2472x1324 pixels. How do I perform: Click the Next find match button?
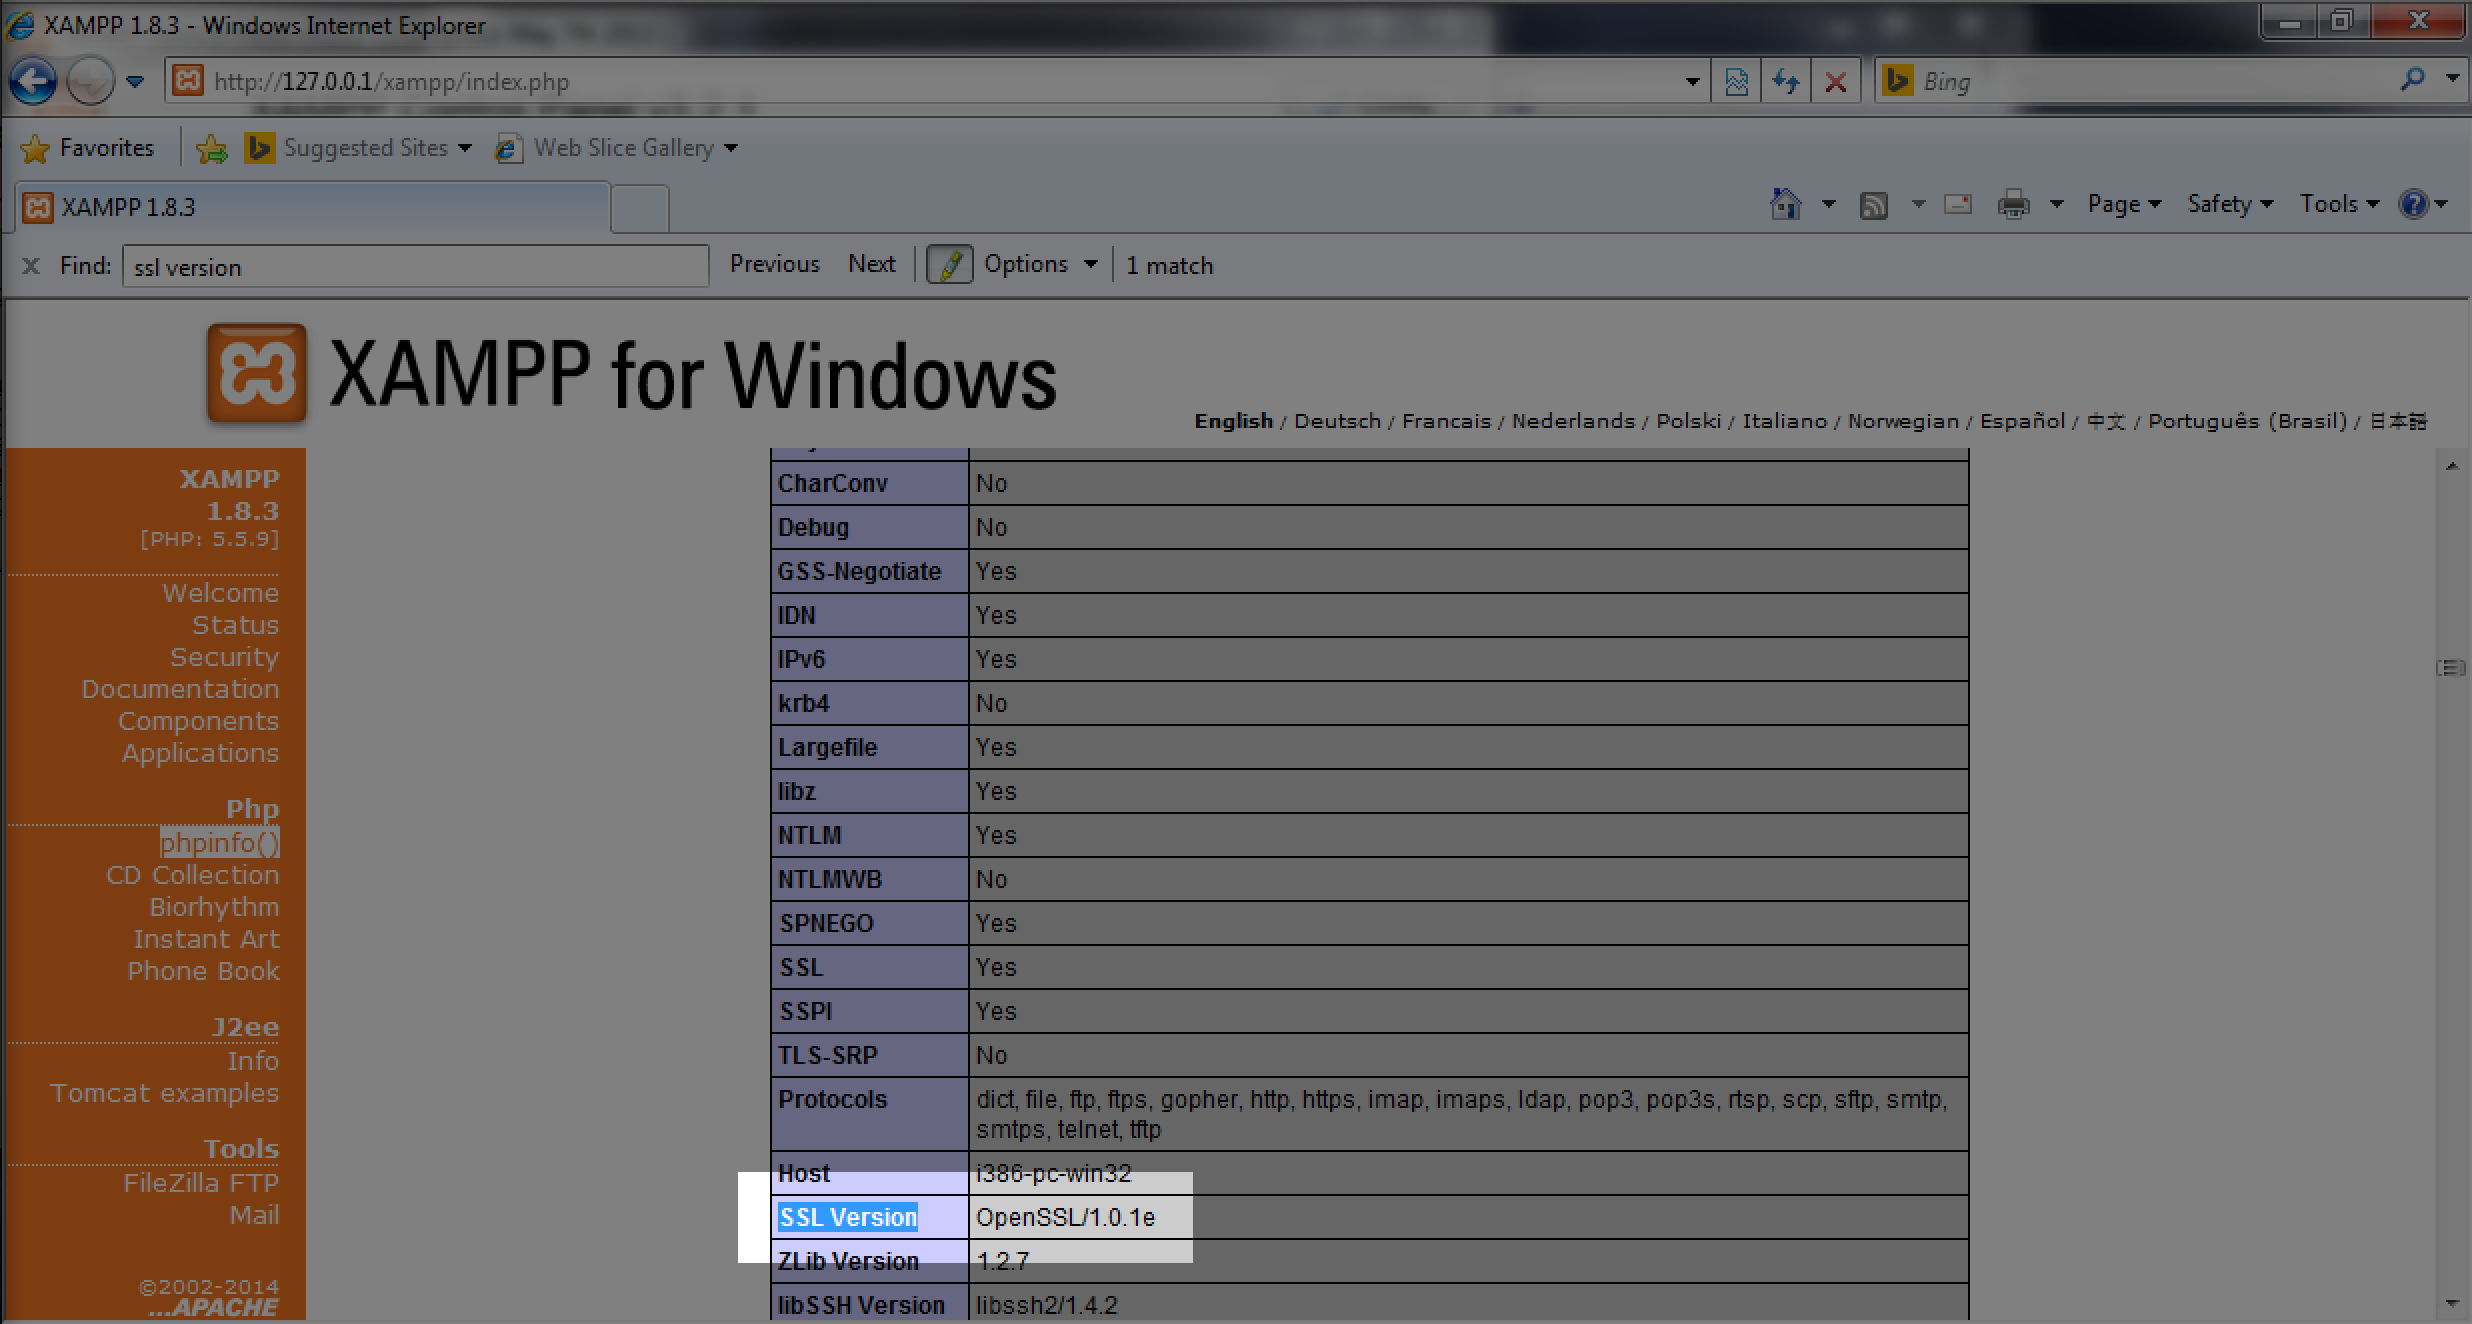(871, 264)
